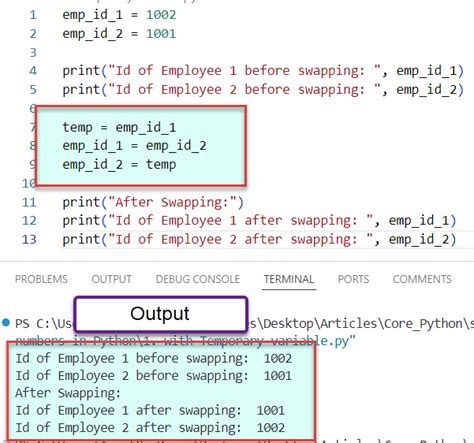
Task: Click terminal output "Employee 1 before swapping: 1002"
Action: (x=154, y=359)
